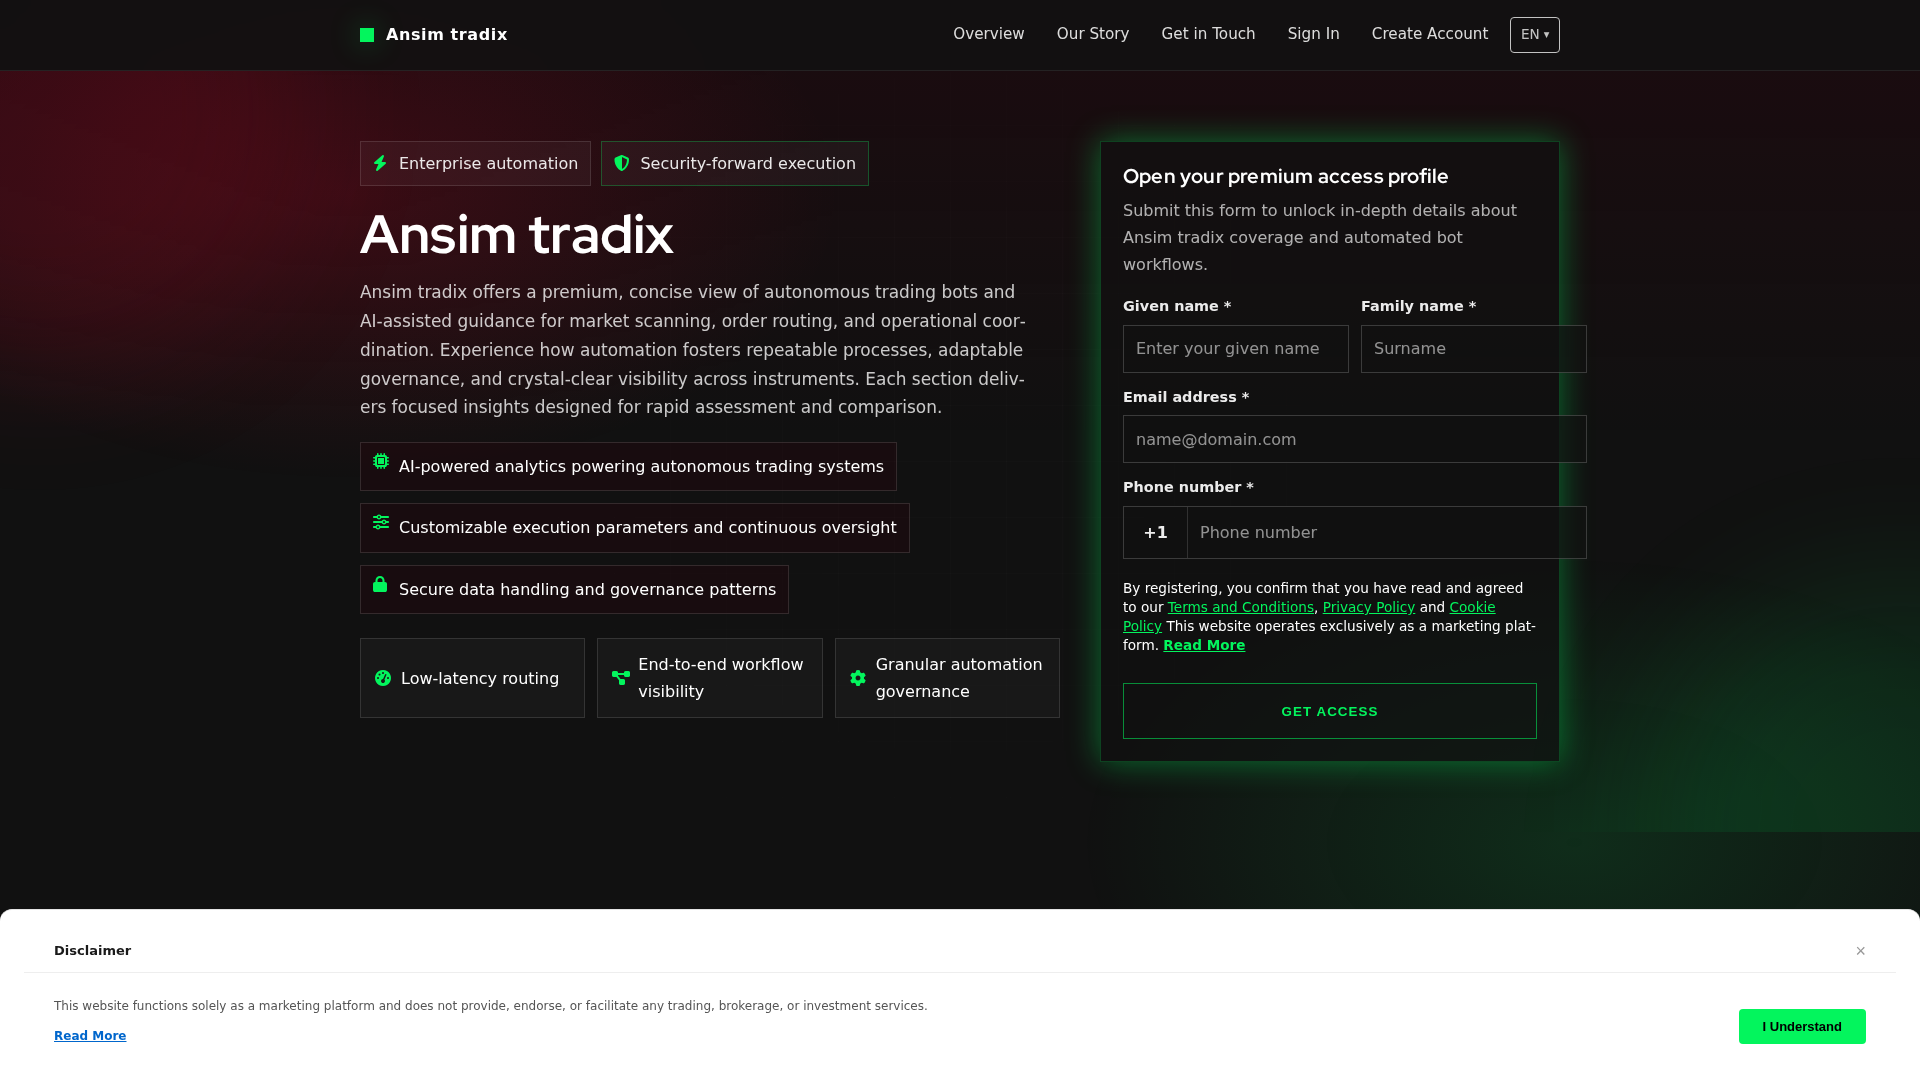
Task: Click the gauge icon for Low-latency routing
Action: pos(383,678)
